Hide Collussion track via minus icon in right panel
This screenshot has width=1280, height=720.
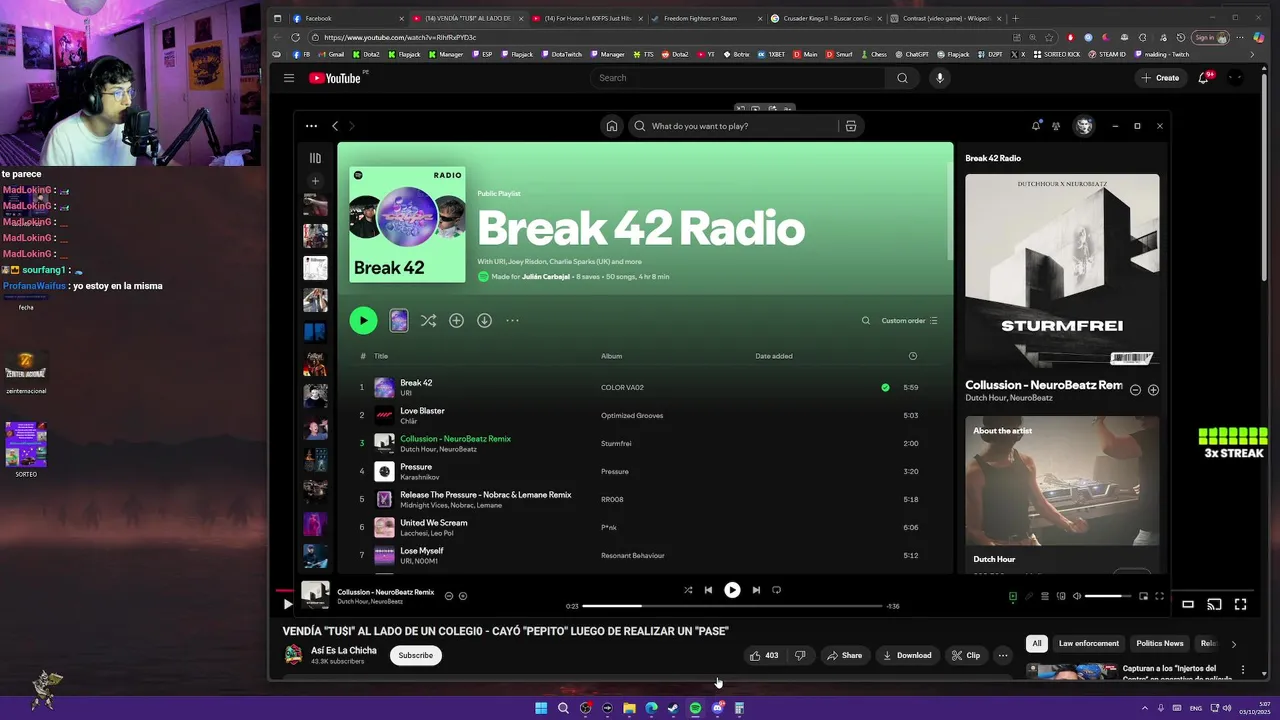click(x=1135, y=390)
